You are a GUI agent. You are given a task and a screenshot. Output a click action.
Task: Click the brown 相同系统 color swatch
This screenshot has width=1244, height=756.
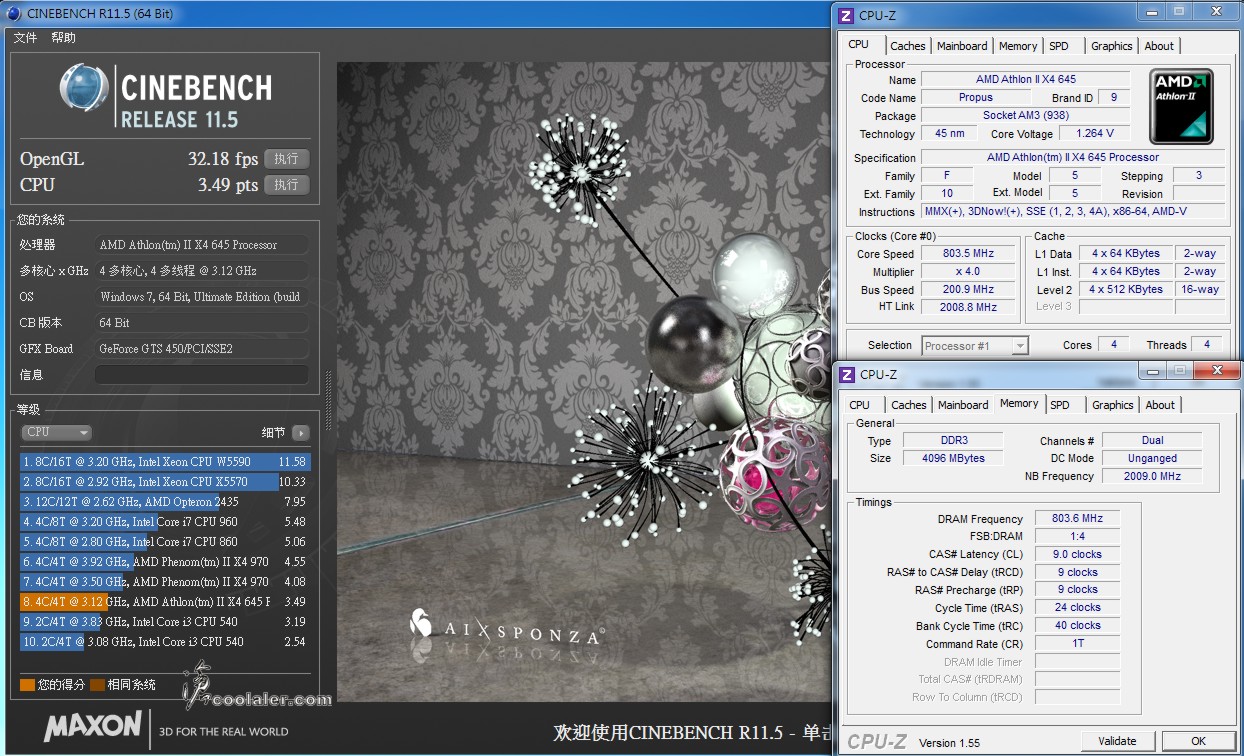coord(97,685)
